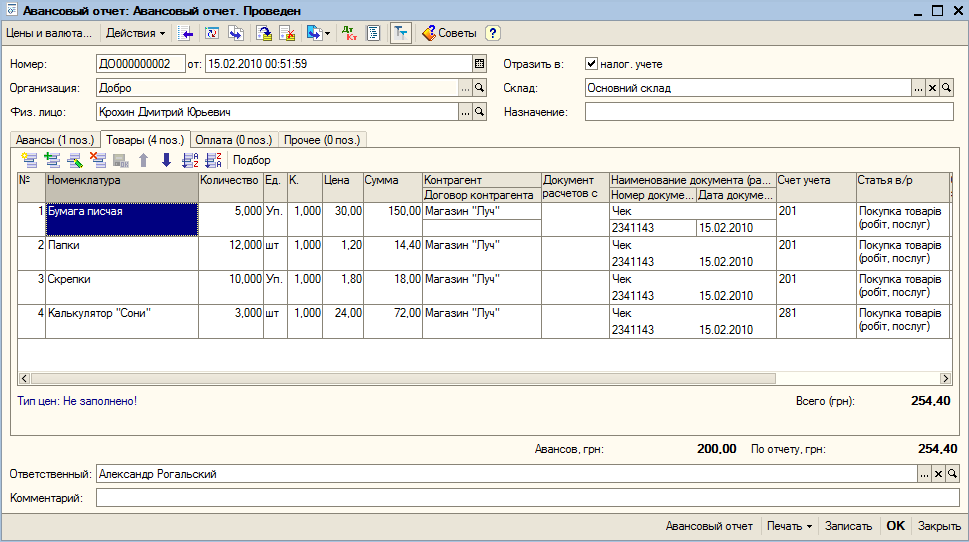Open selection ellipsis for Ответственный field
The width and height of the screenshot is (969, 542).
click(x=924, y=474)
